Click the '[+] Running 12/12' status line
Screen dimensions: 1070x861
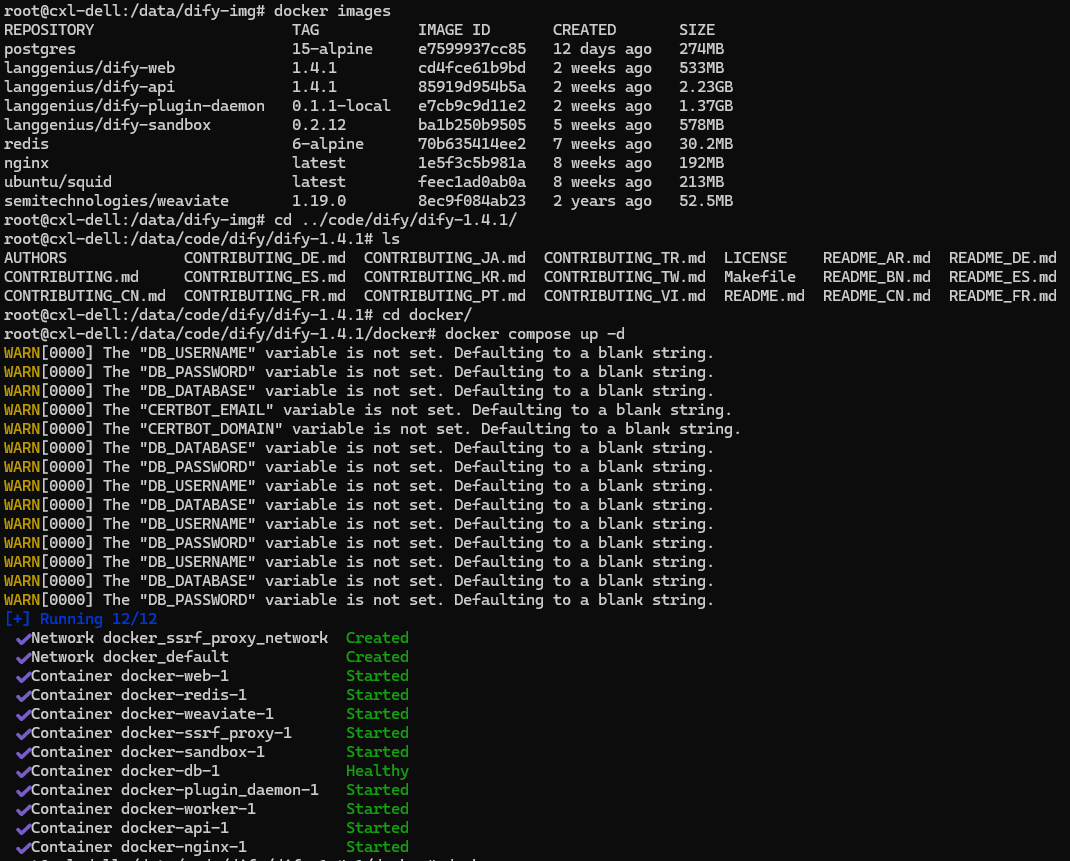click(x=81, y=619)
